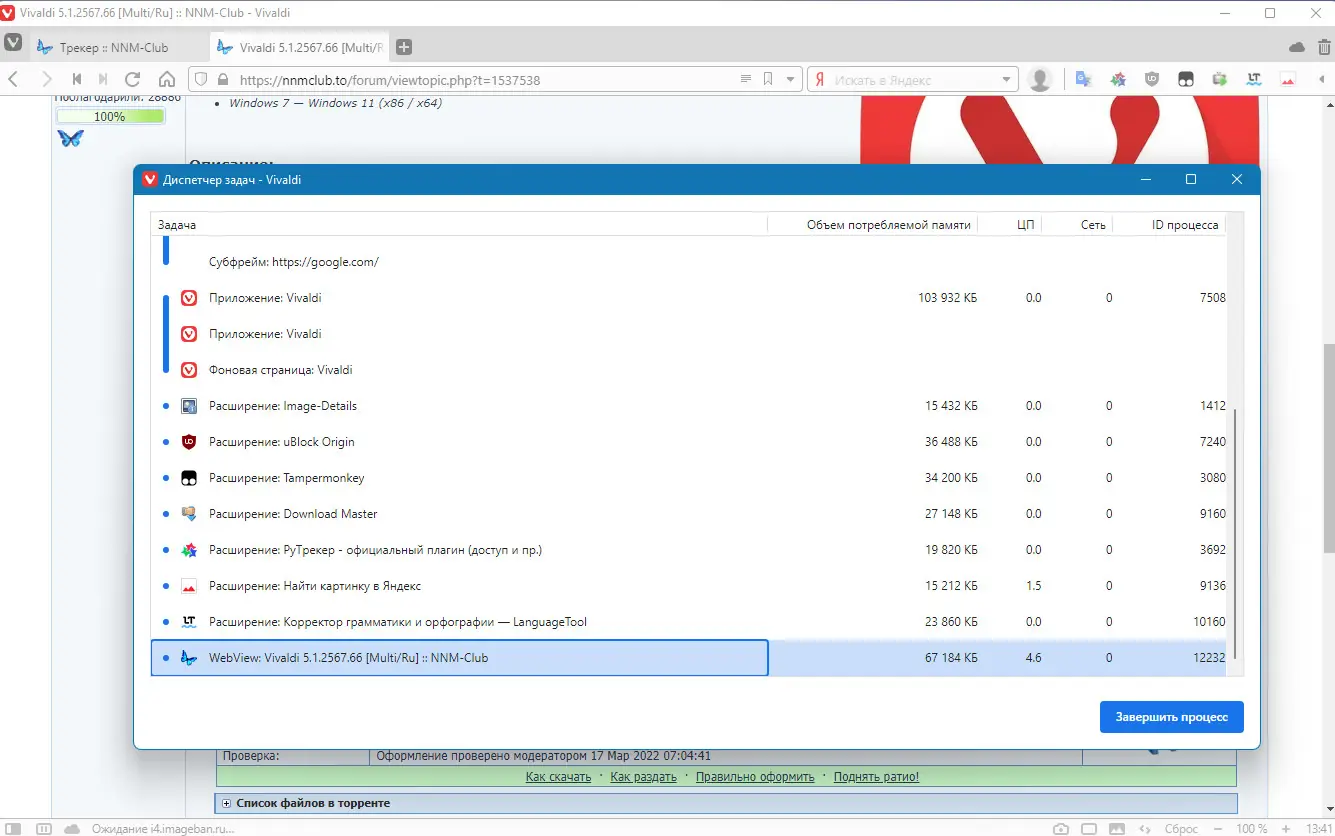1335x836 pixels.
Task: Open the shield tracker-blocker icon in address bar
Action: coord(200,80)
